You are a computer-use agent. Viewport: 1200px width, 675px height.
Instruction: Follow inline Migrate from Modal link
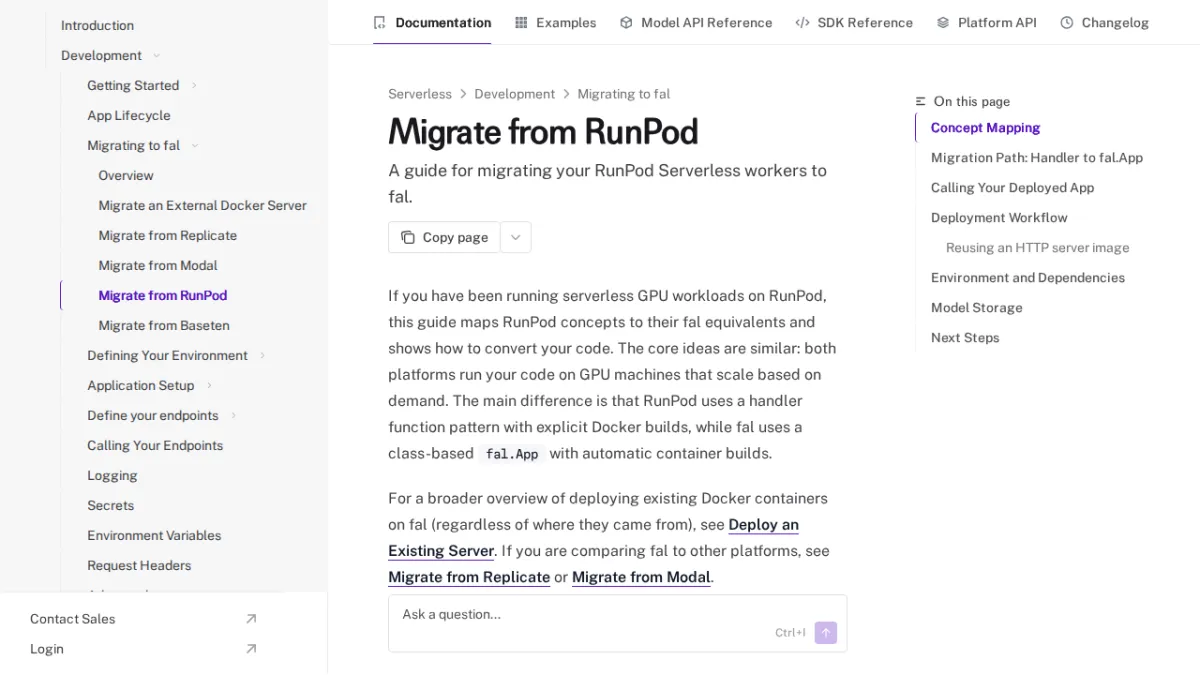click(641, 577)
